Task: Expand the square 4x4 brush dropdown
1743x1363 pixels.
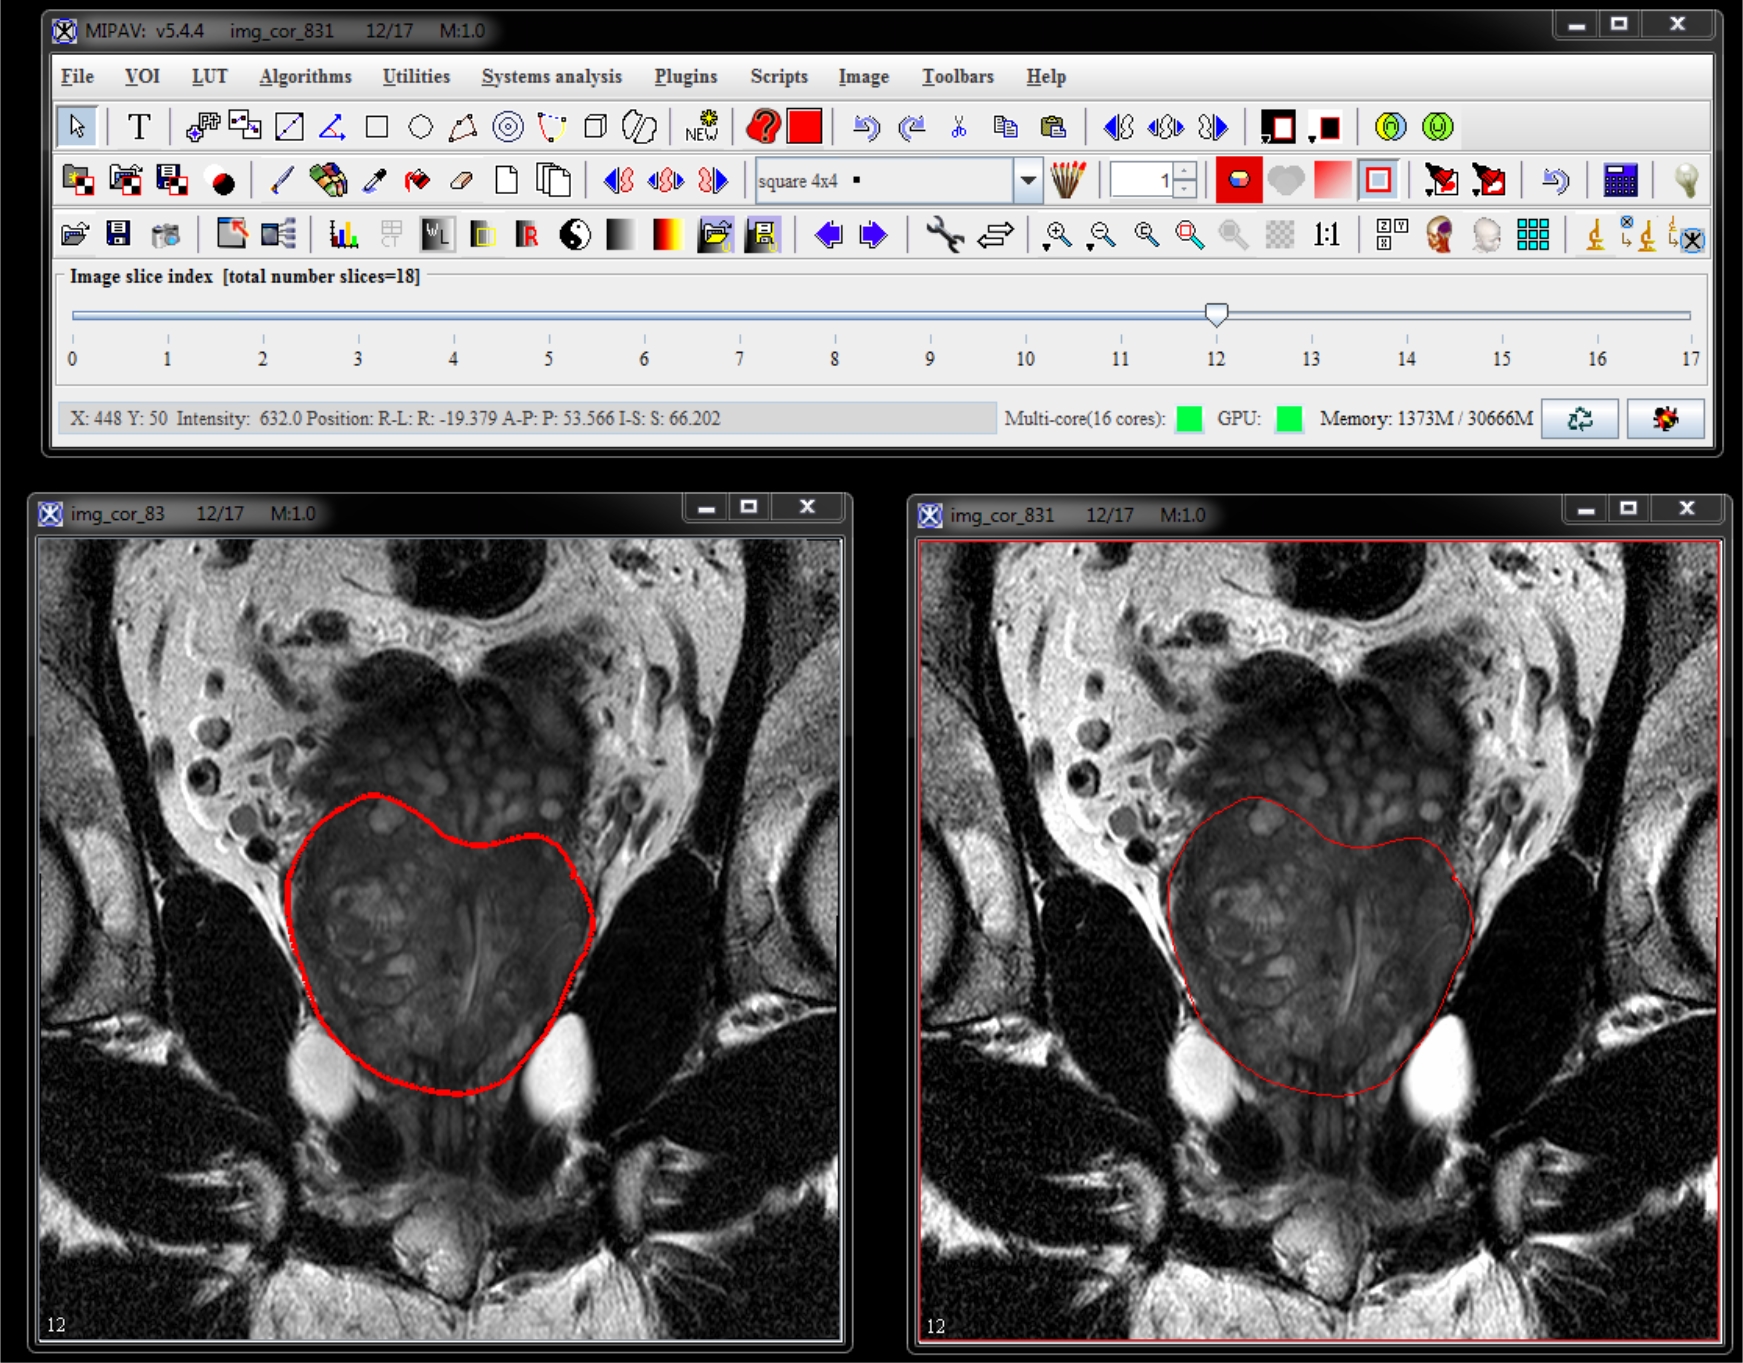Action: pos(1027,181)
